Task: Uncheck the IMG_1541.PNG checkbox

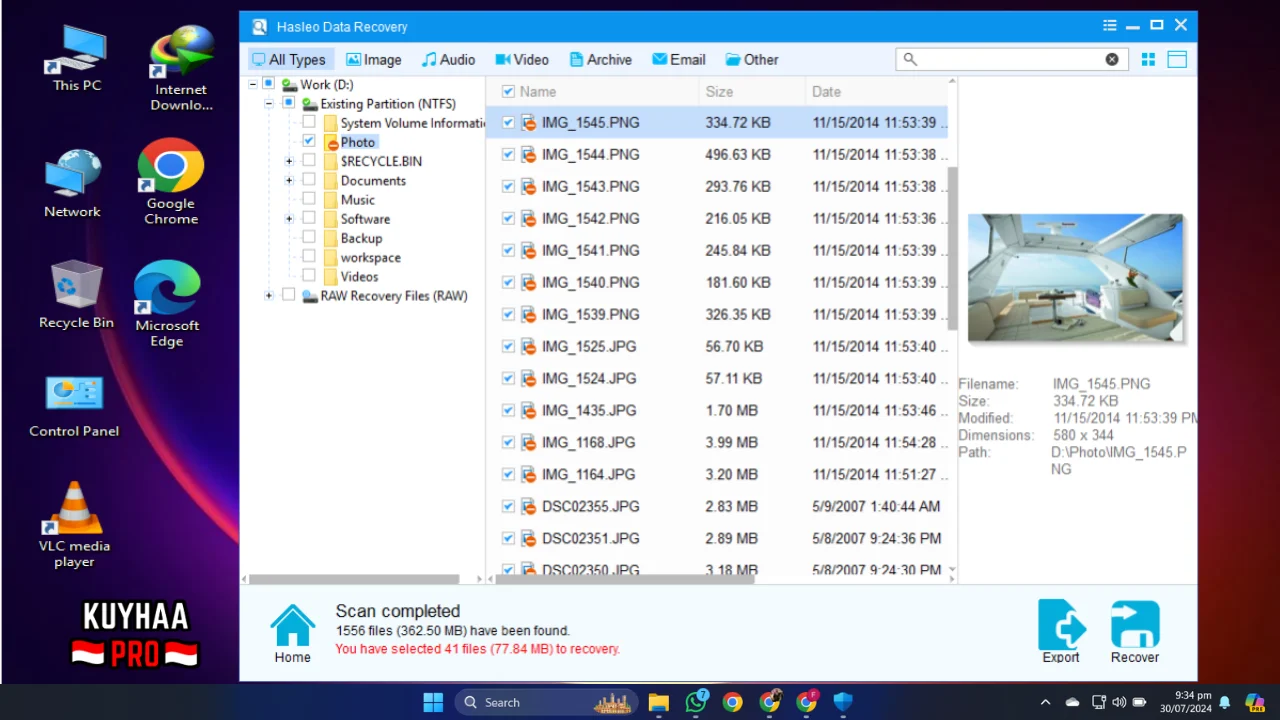Action: (508, 250)
